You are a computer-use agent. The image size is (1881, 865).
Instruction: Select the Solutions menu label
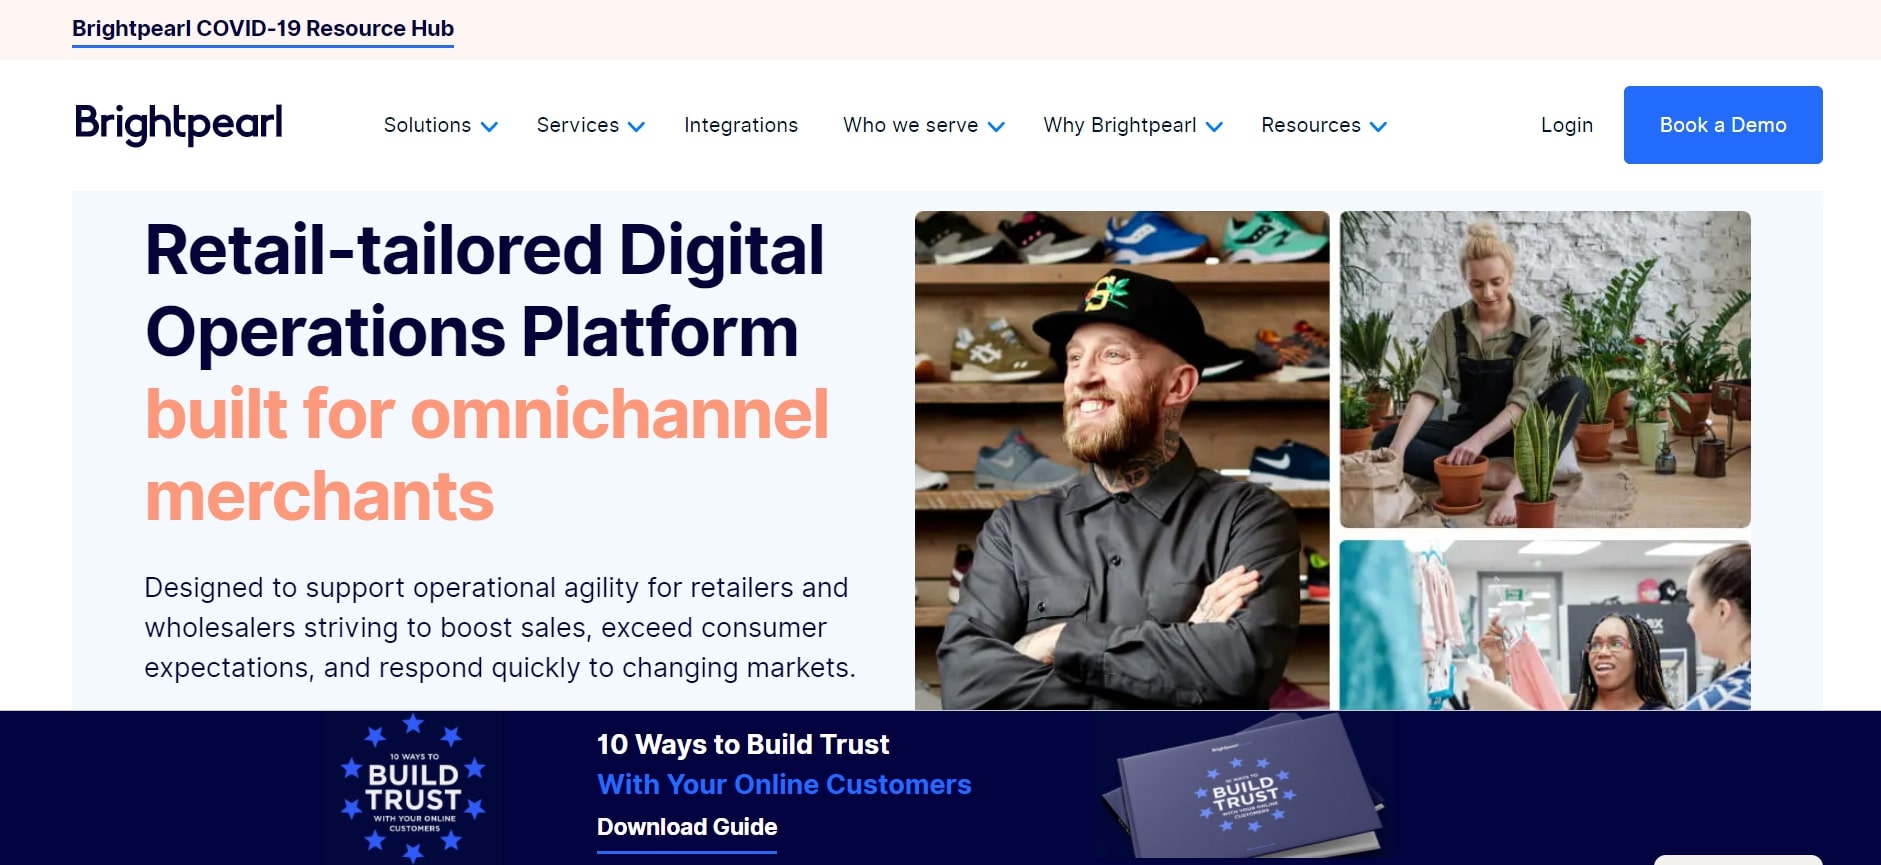[427, 125]
